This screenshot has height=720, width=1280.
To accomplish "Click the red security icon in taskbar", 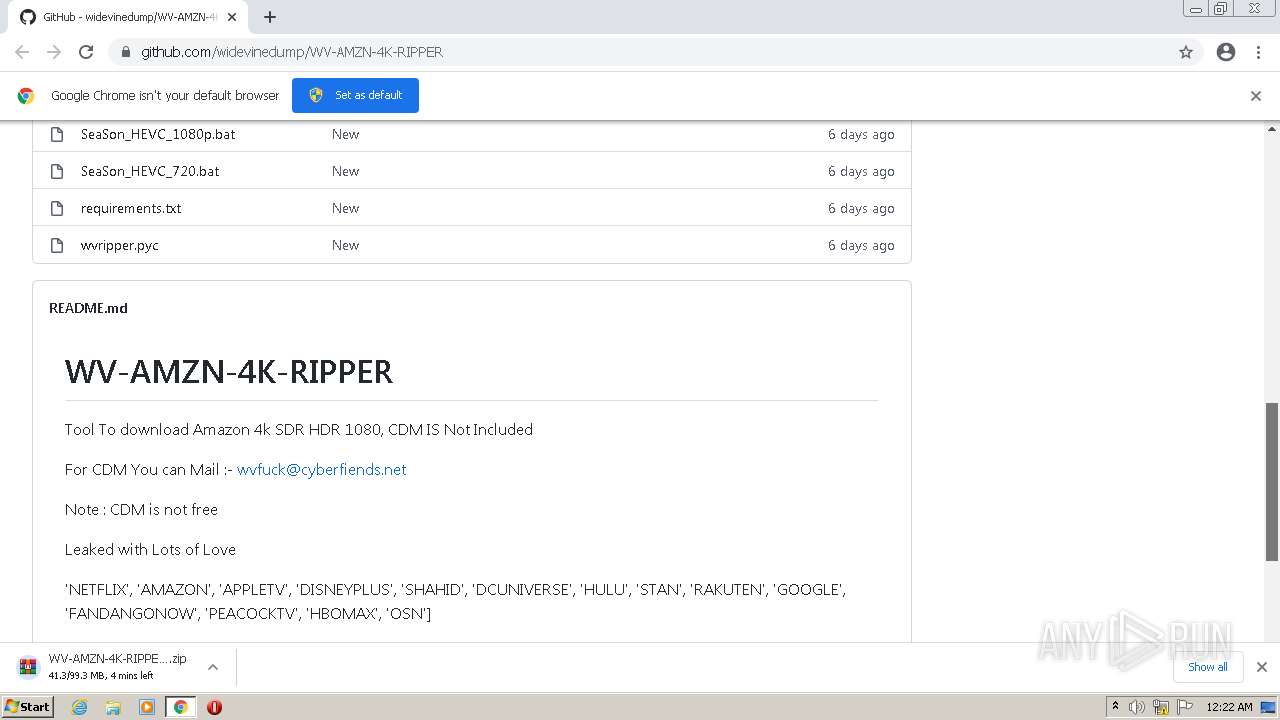I will coord(214,707).
